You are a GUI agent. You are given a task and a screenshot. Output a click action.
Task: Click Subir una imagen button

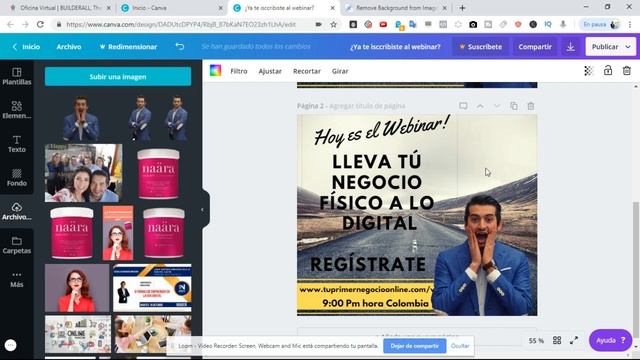click(118, 77)
